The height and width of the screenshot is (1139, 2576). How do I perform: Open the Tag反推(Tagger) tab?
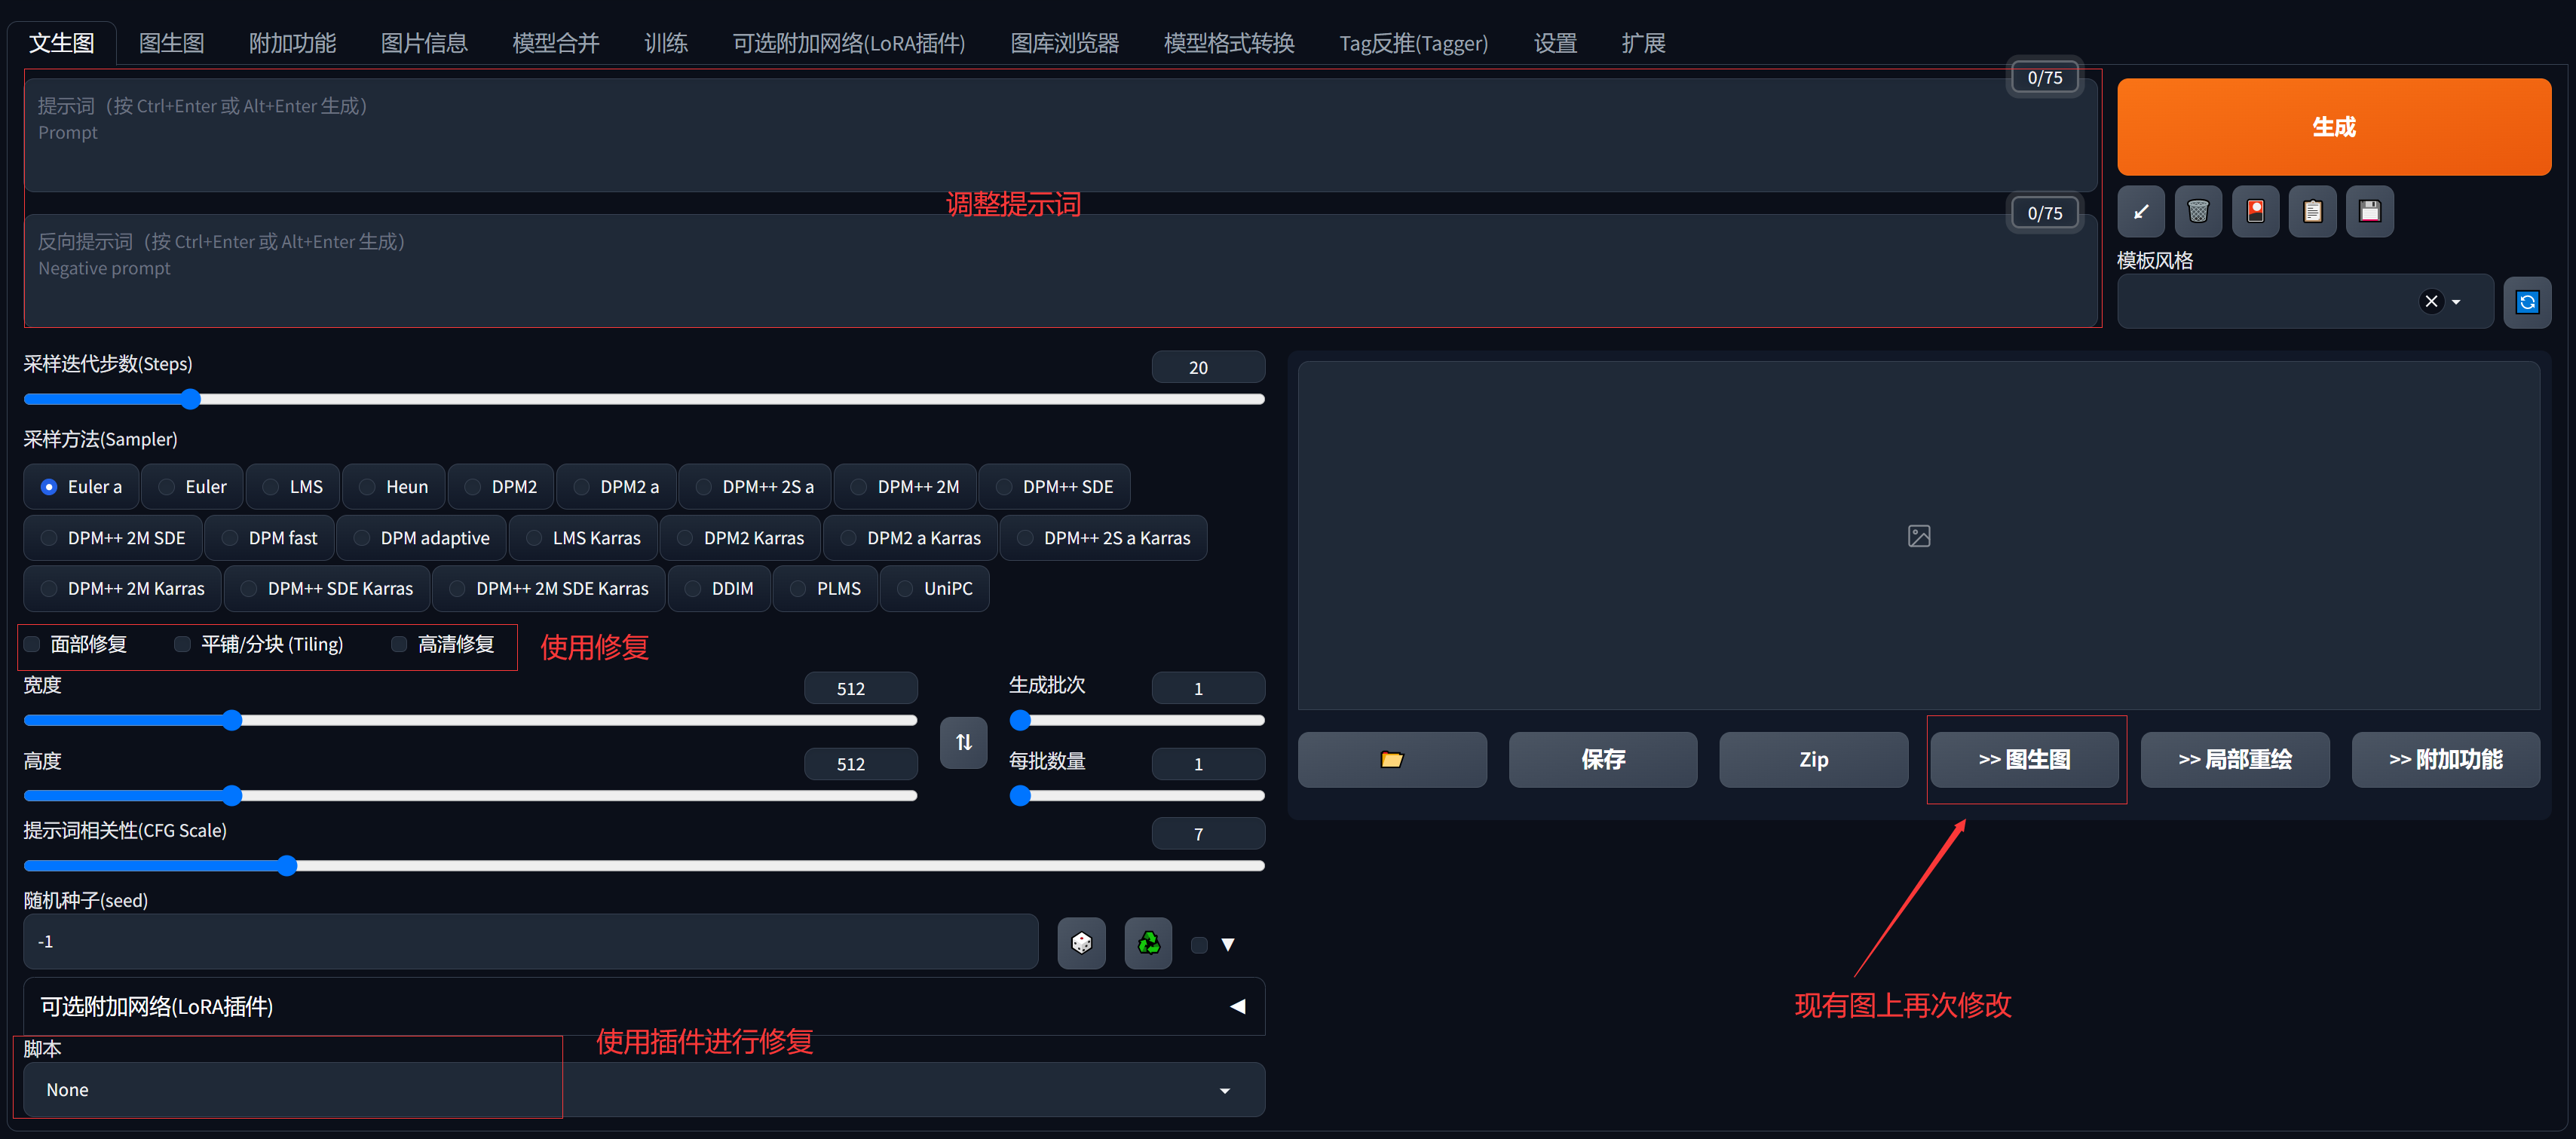pyautogui.click(x=1413, y=43)
